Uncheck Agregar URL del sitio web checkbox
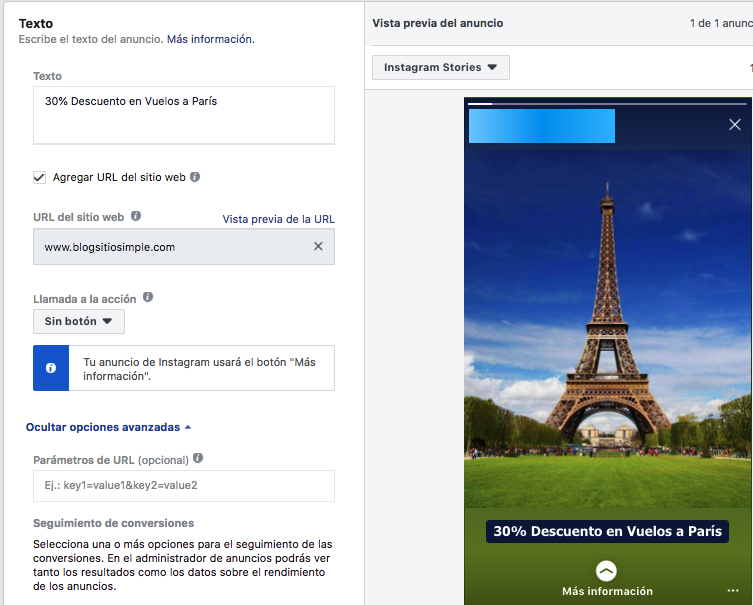This screenshot has width=753, height=605. point(39,178)
